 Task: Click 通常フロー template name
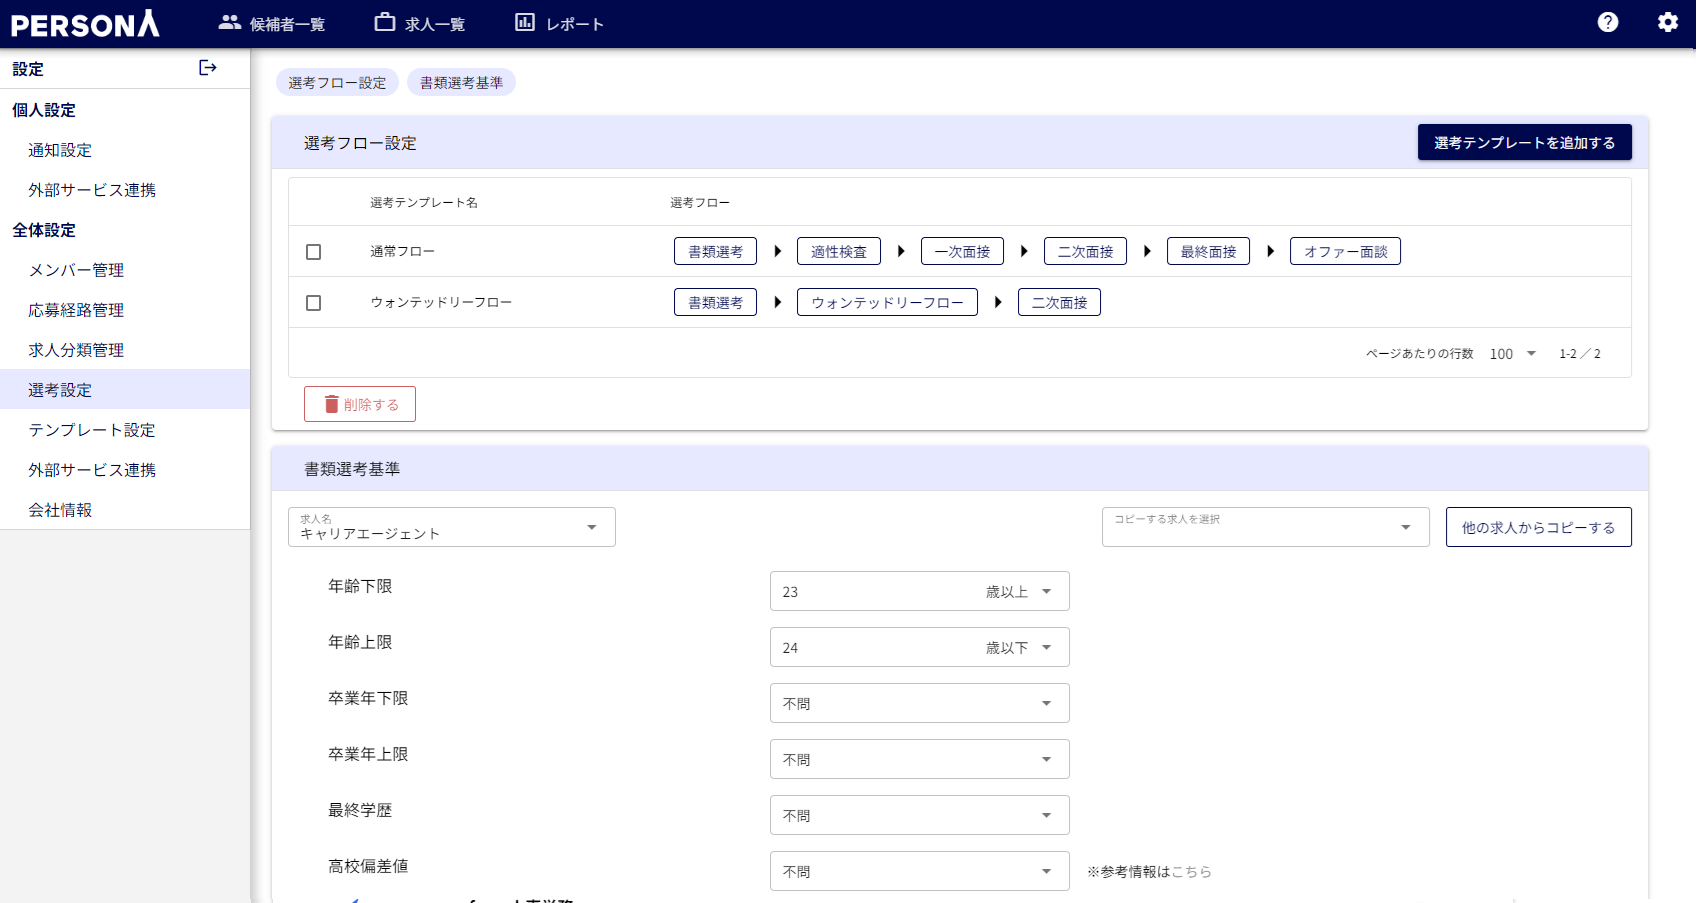(402, 251)
